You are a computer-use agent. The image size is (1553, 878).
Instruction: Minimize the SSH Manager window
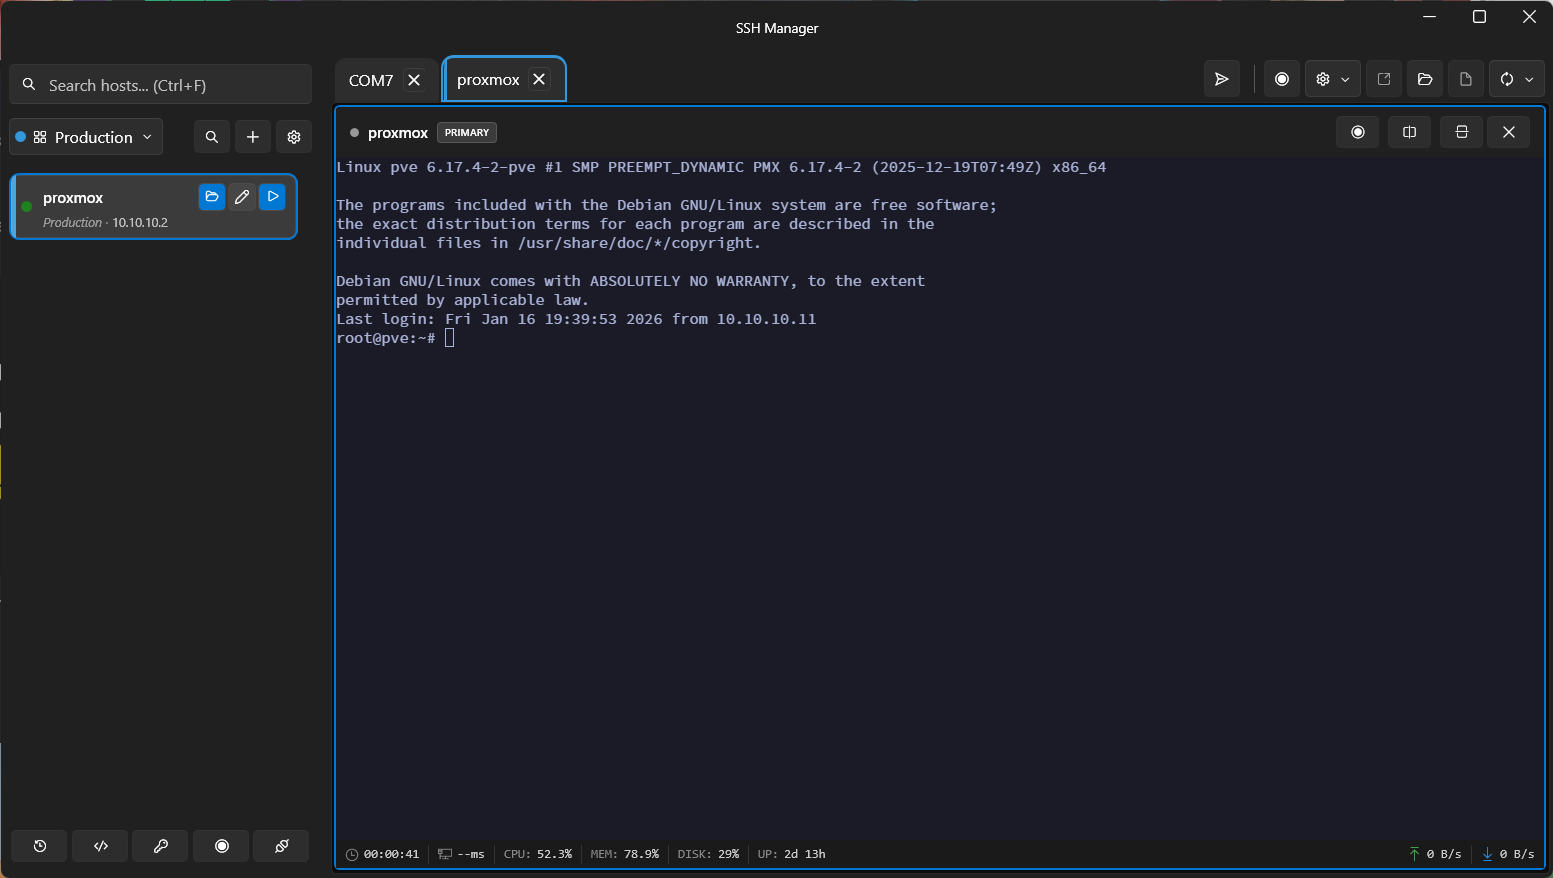(x=1429, y=17)
